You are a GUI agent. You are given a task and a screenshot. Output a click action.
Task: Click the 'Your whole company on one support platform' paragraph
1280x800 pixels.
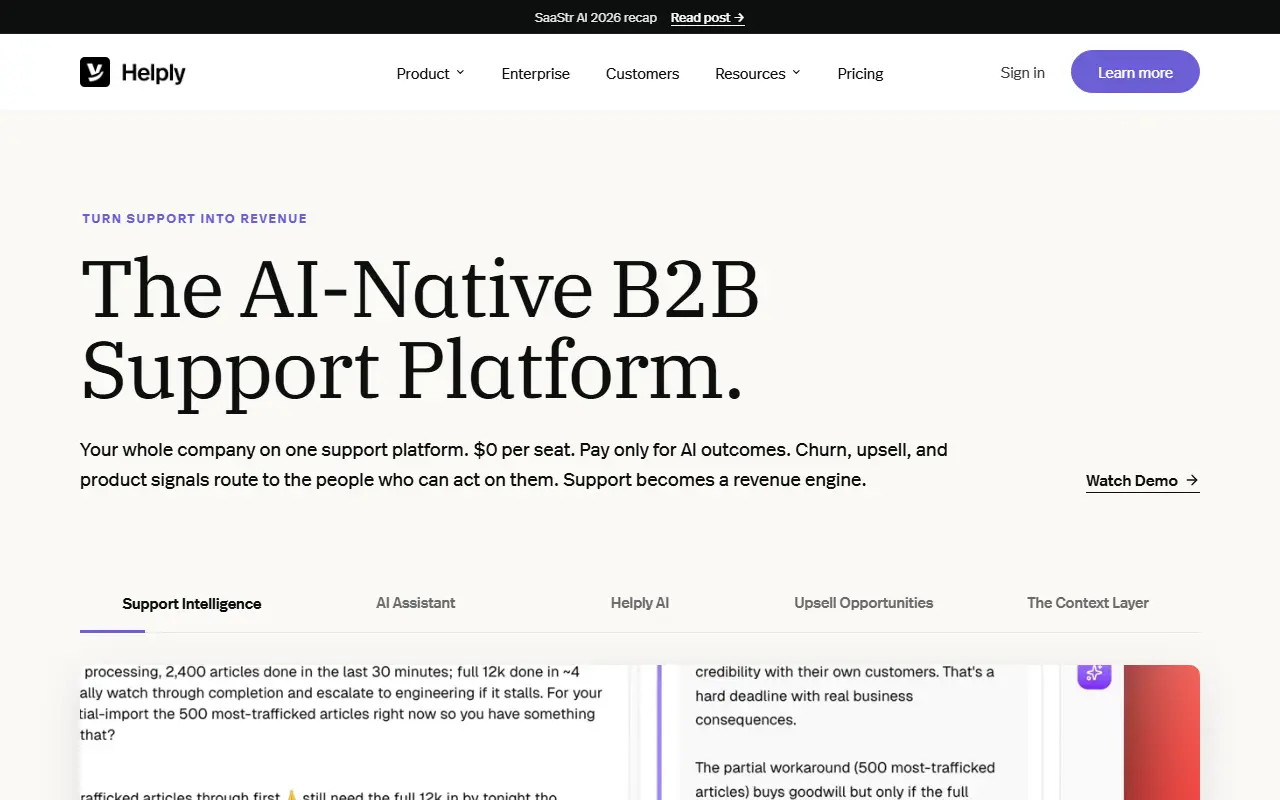514,465
